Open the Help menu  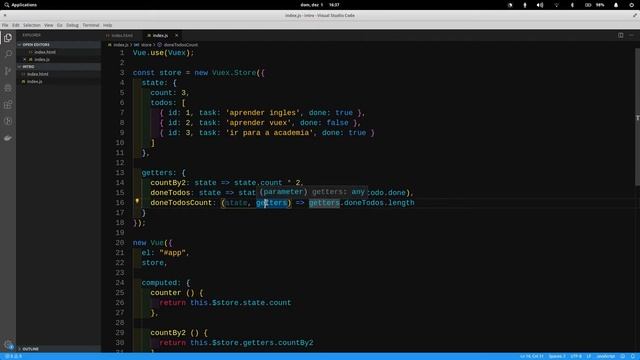pos(107,25)
